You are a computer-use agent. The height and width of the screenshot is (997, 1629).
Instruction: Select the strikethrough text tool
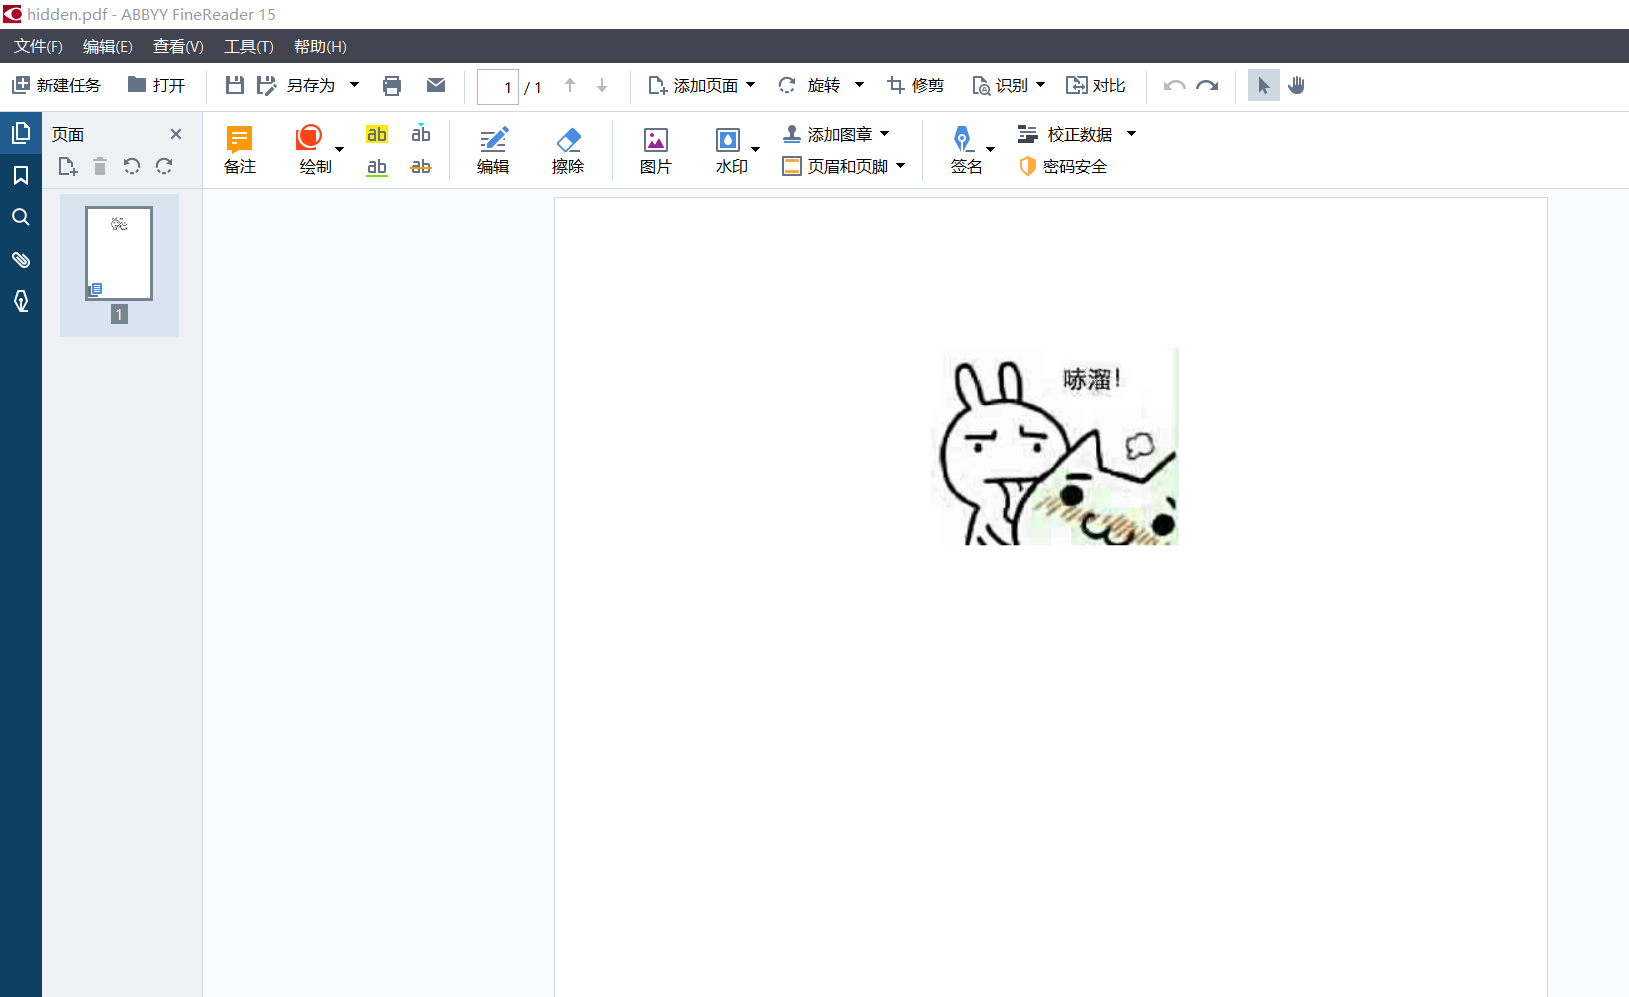coord(421,167)
